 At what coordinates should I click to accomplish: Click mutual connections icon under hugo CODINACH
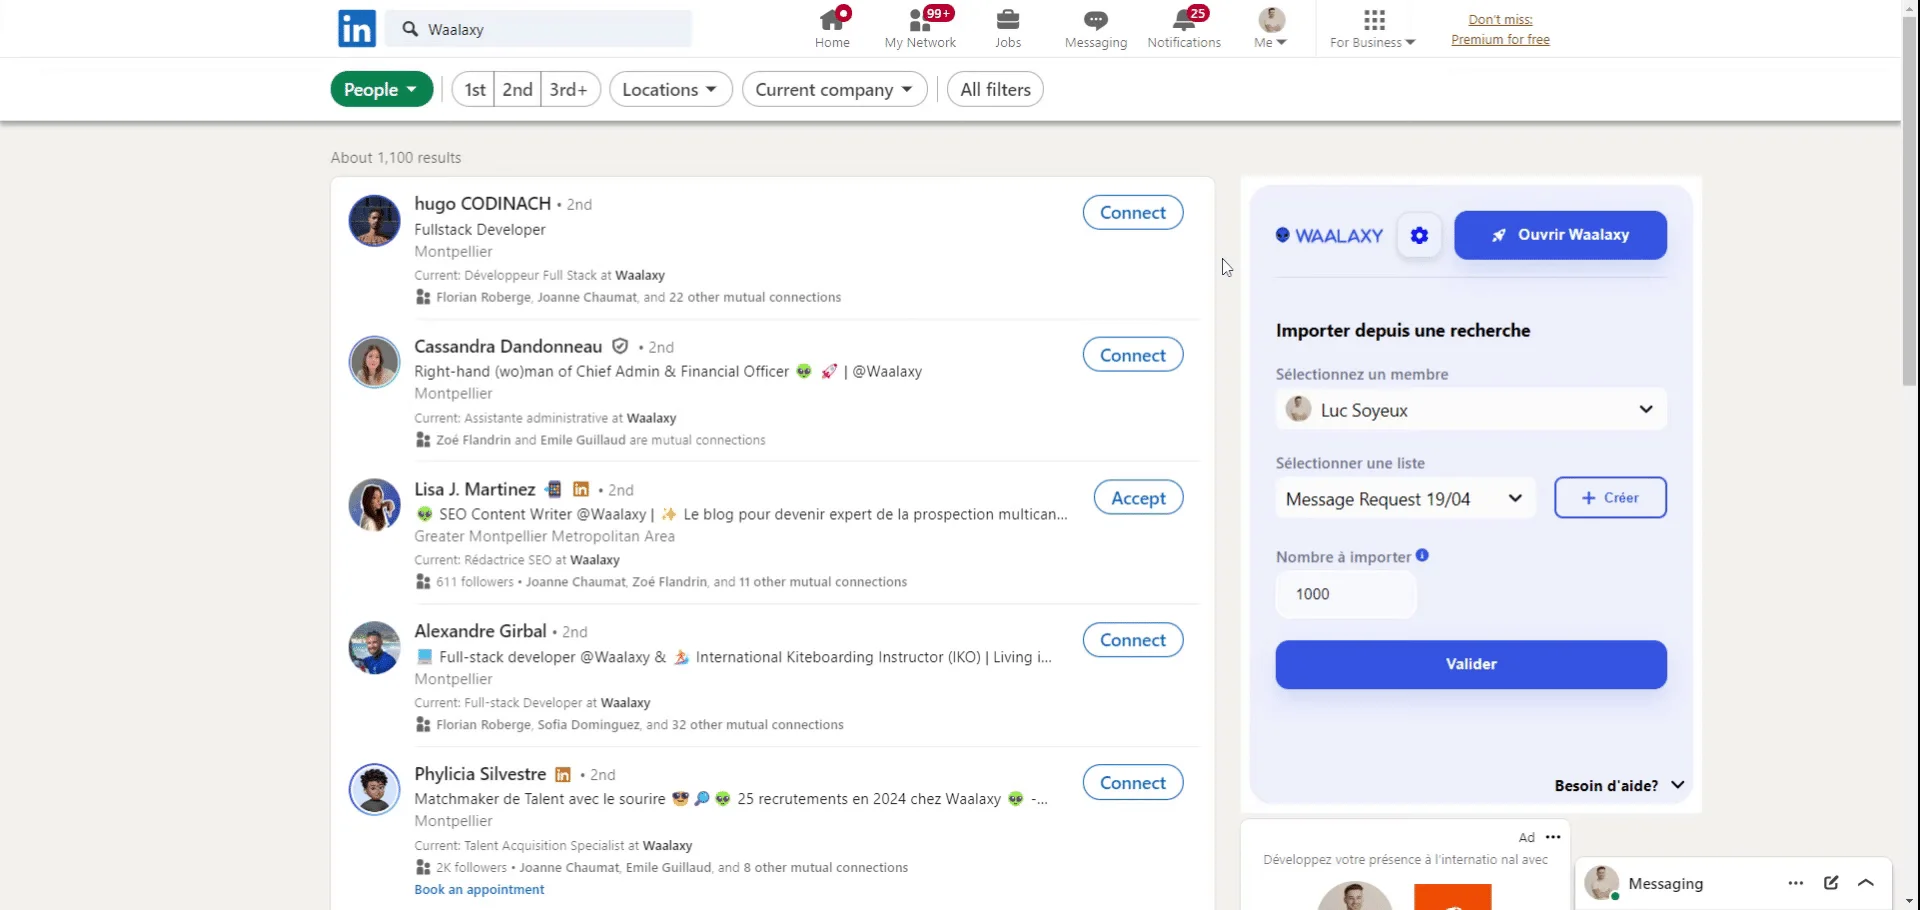[x=423, y=297]
